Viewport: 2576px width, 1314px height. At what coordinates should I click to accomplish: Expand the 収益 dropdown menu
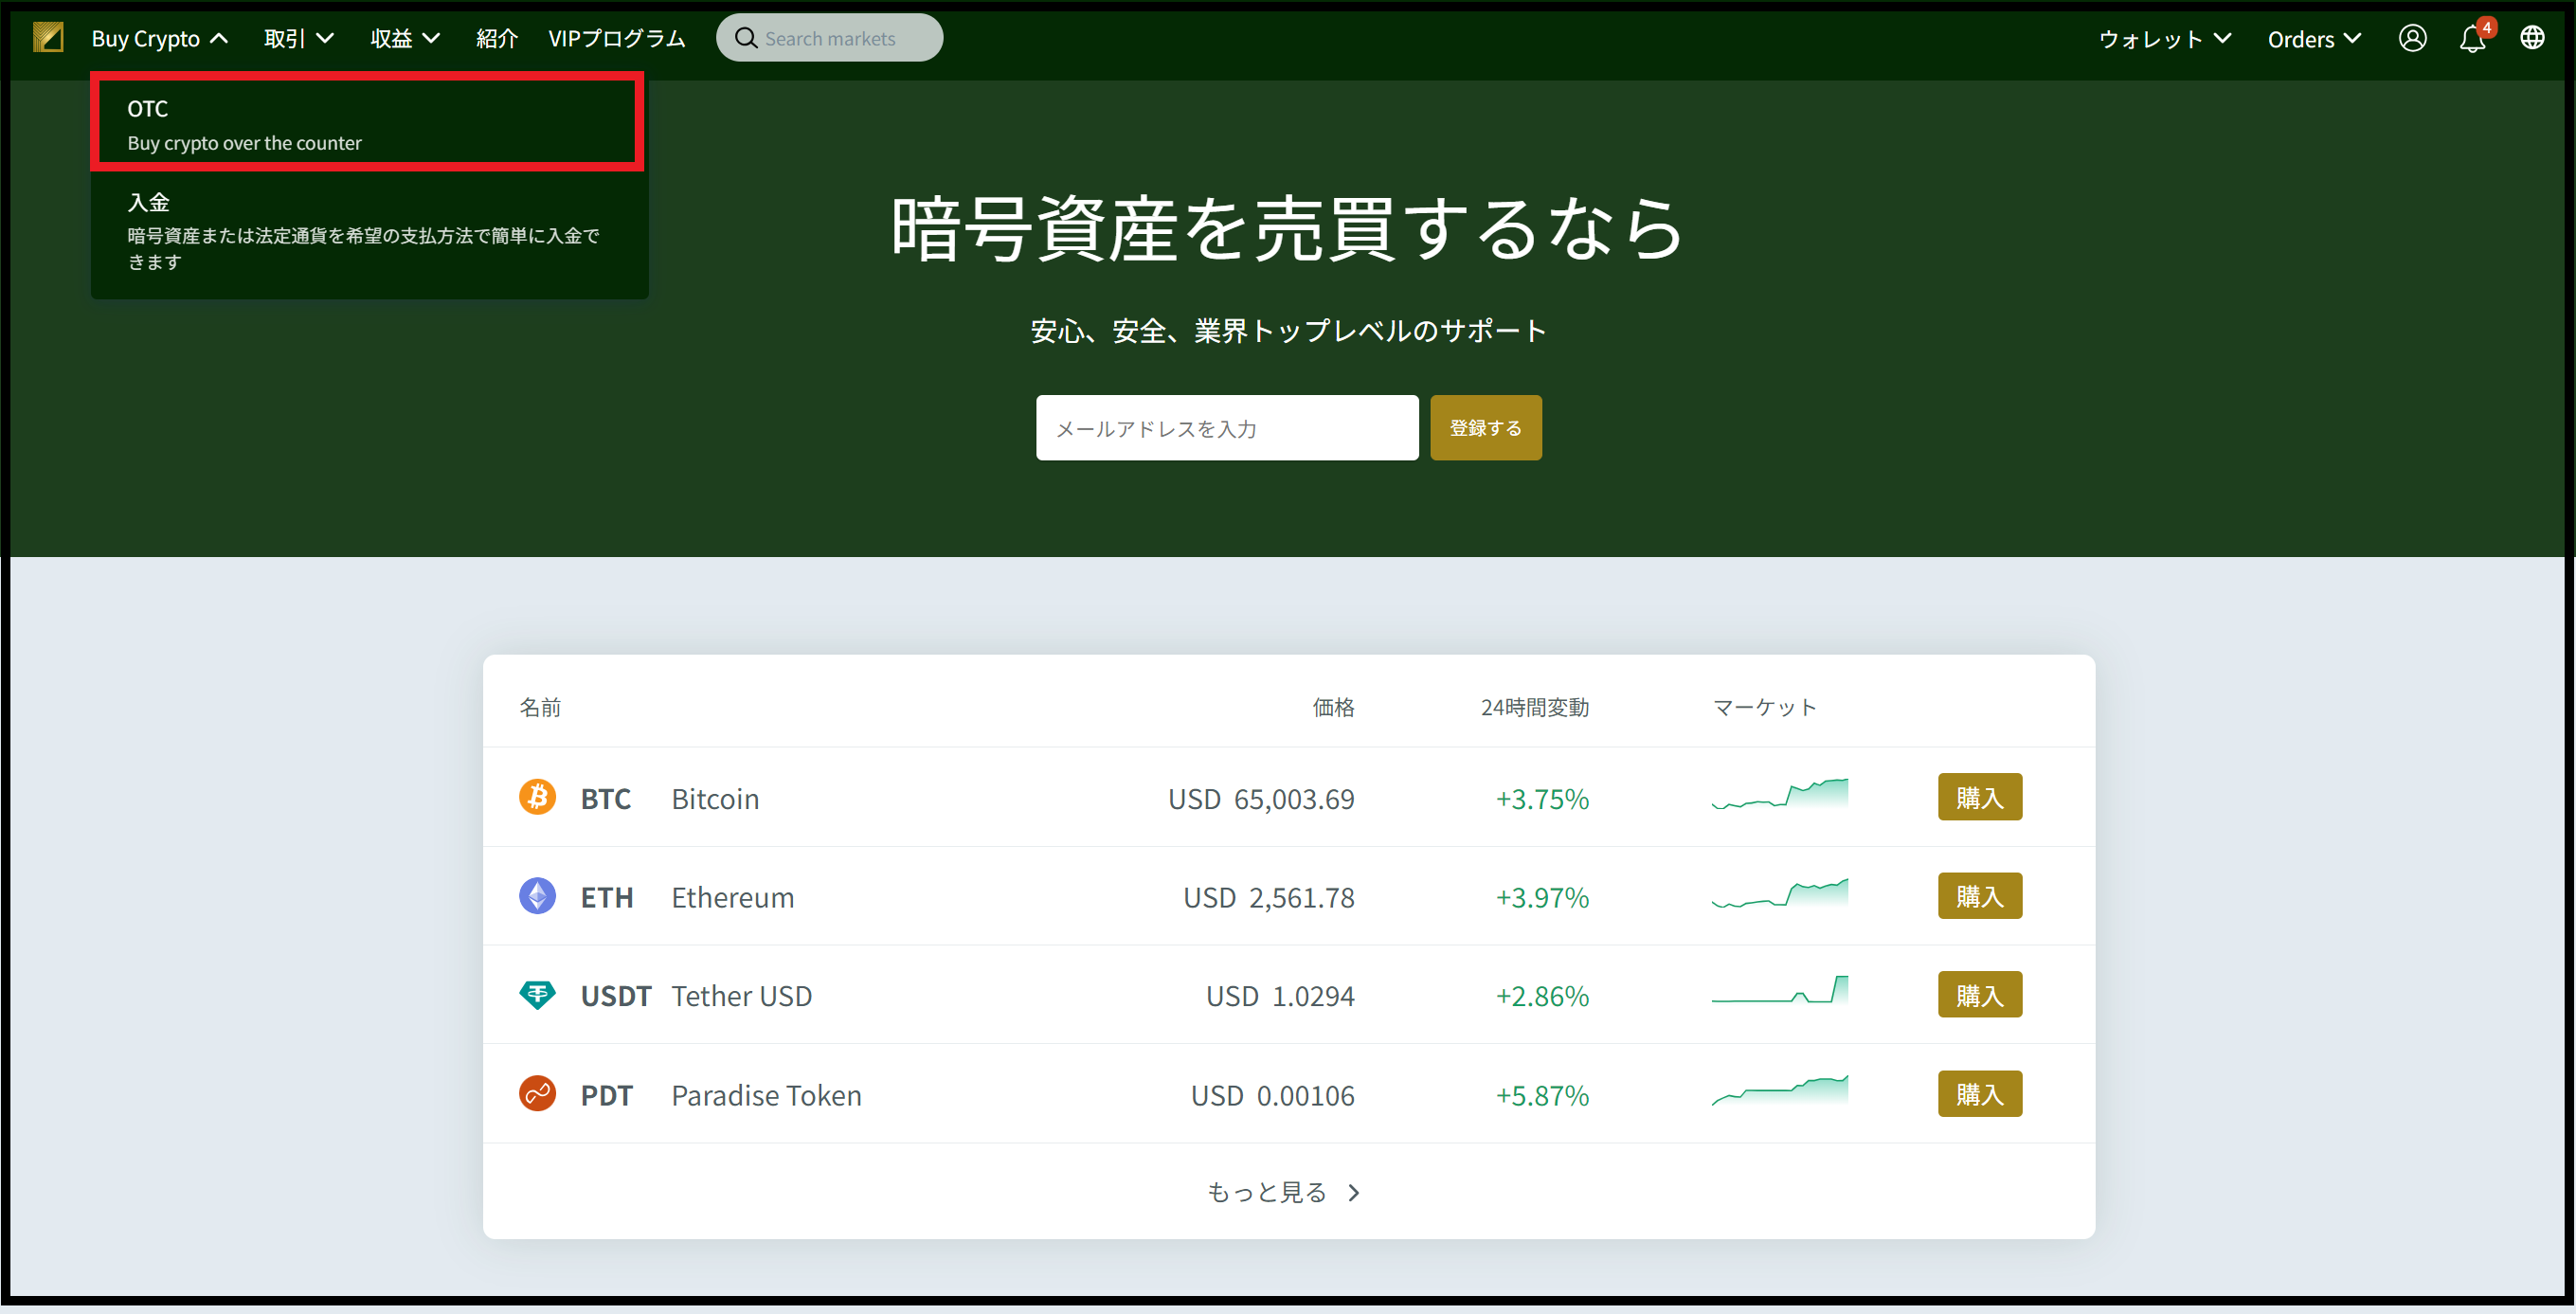pyautogui.click(x=405, y=39)
